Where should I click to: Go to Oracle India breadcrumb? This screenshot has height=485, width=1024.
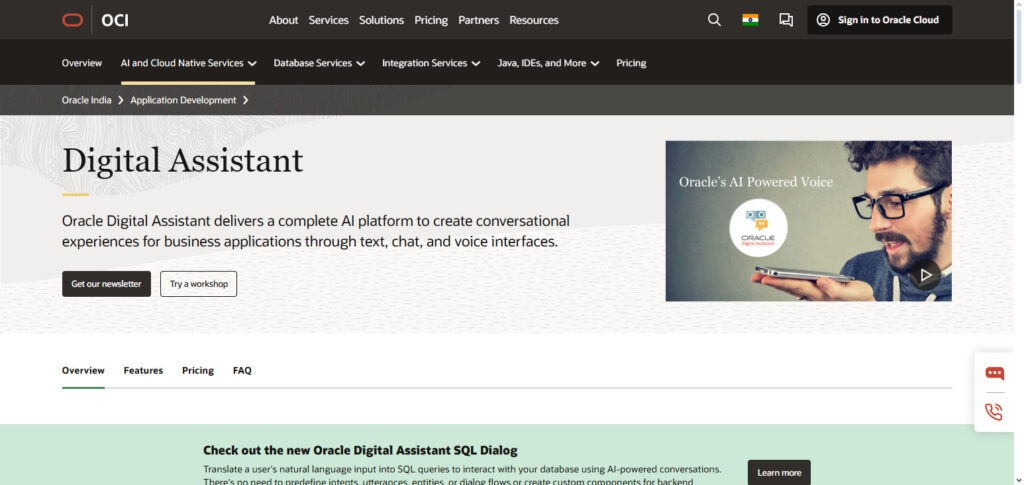tap(87, 101)
